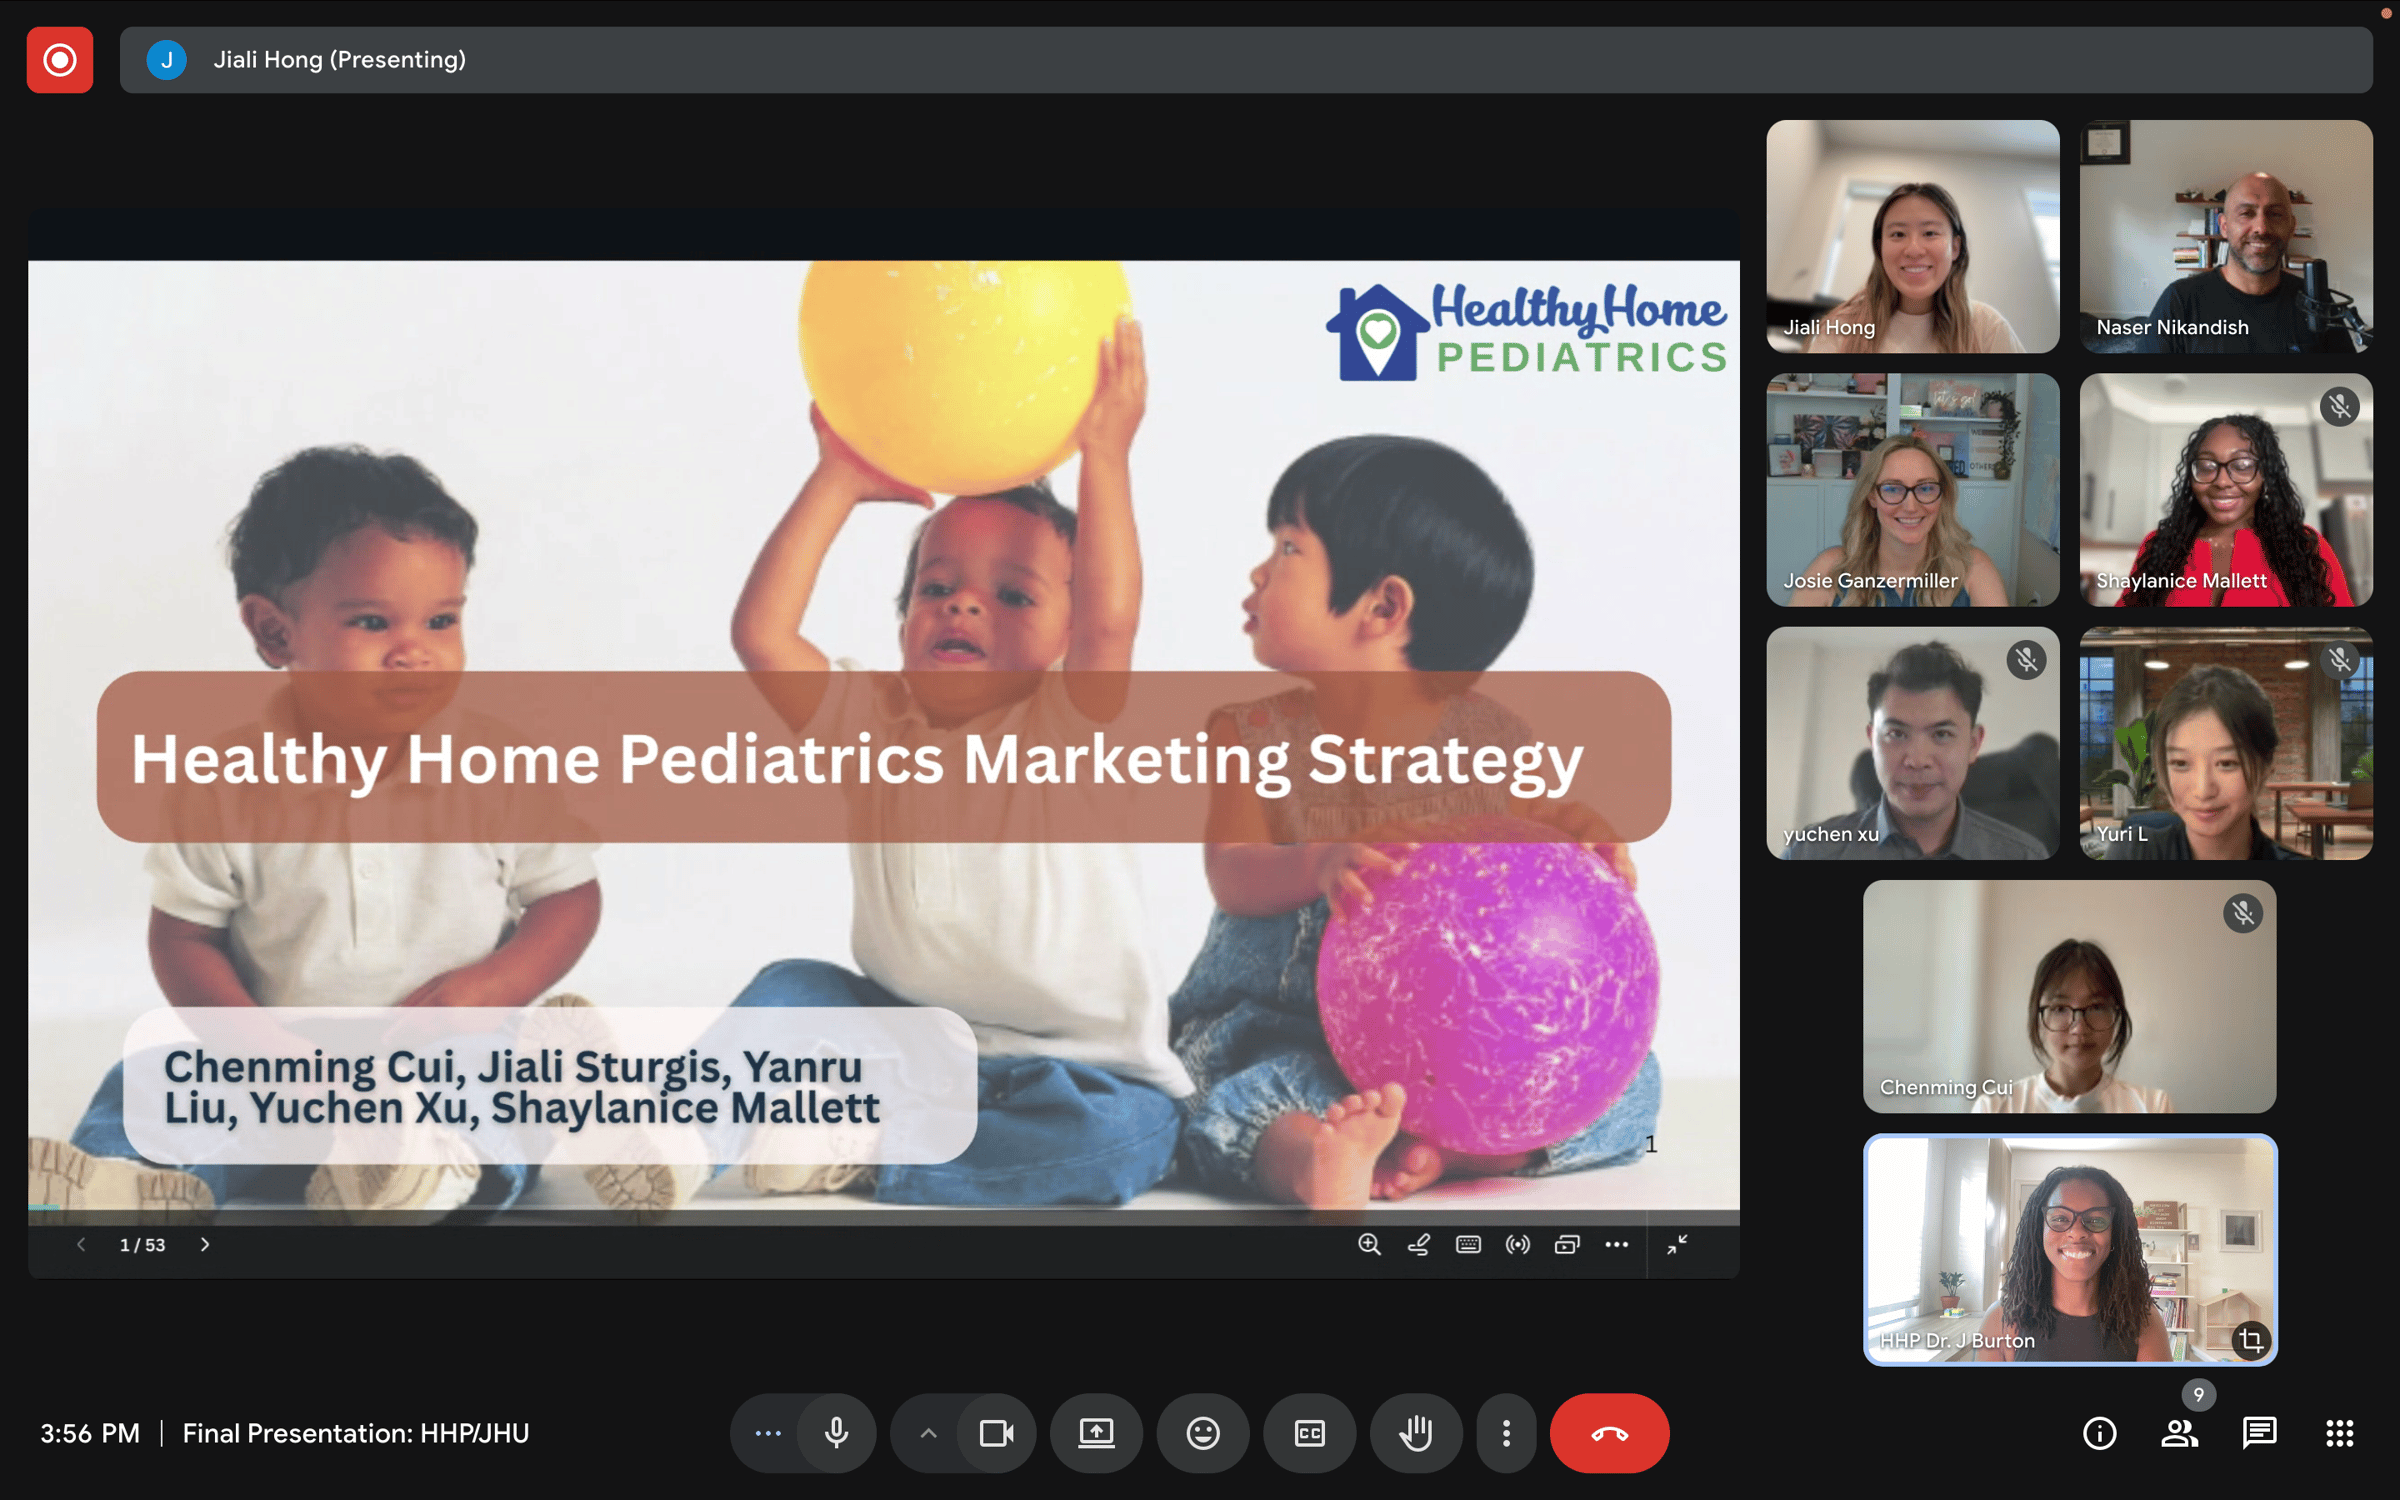Viewport: 2400px width, 1500px height.
Task: Open the activities grid icon
Action: coord(2340,1433)
